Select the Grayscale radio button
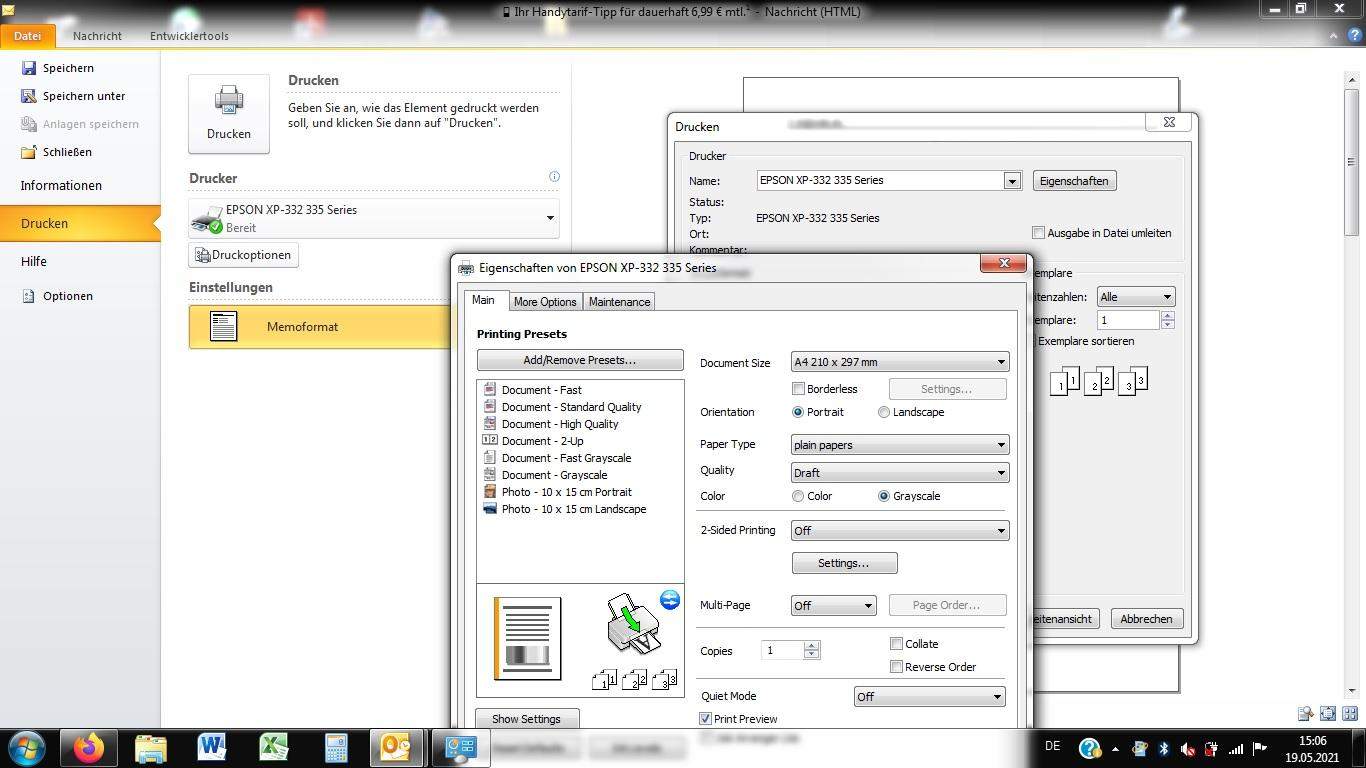Screen dimensions: 1366x768 click(884, 496)
